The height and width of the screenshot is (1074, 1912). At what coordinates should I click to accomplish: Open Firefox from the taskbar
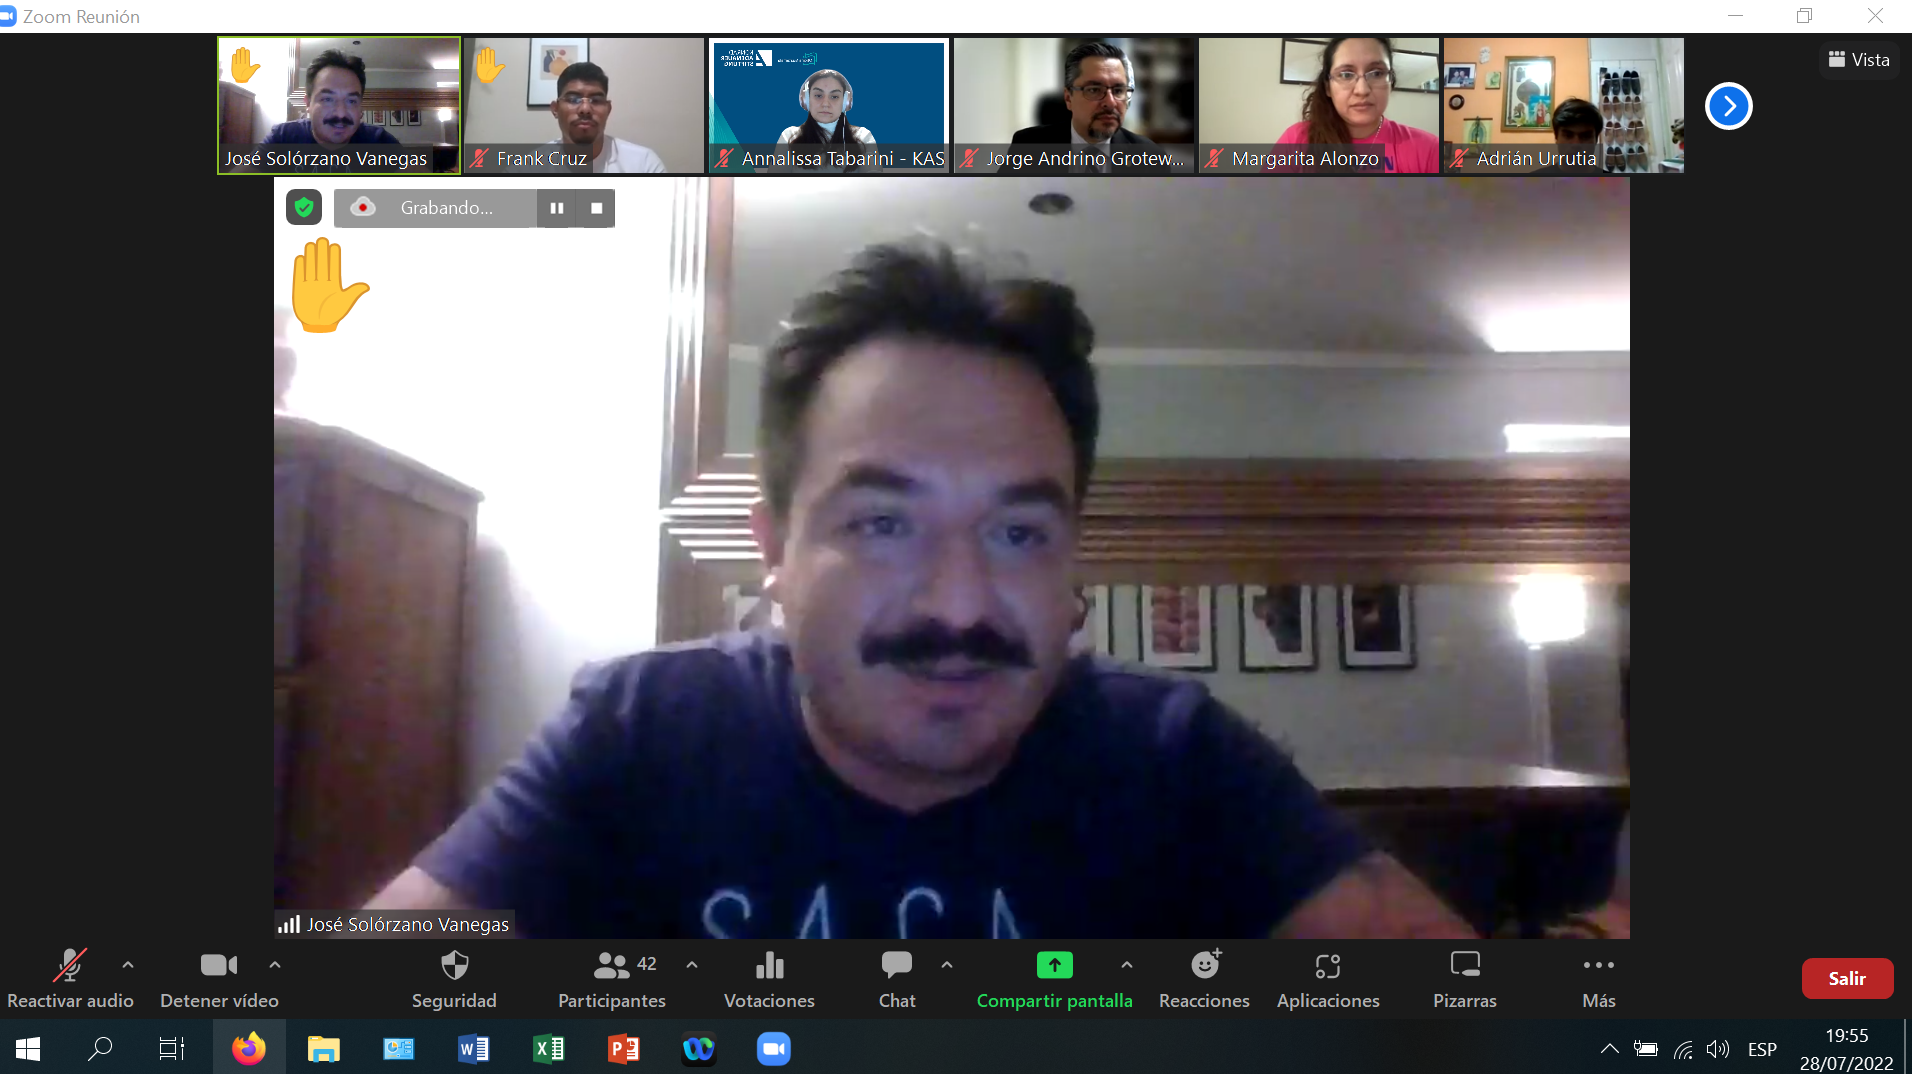coord(249,1048)
